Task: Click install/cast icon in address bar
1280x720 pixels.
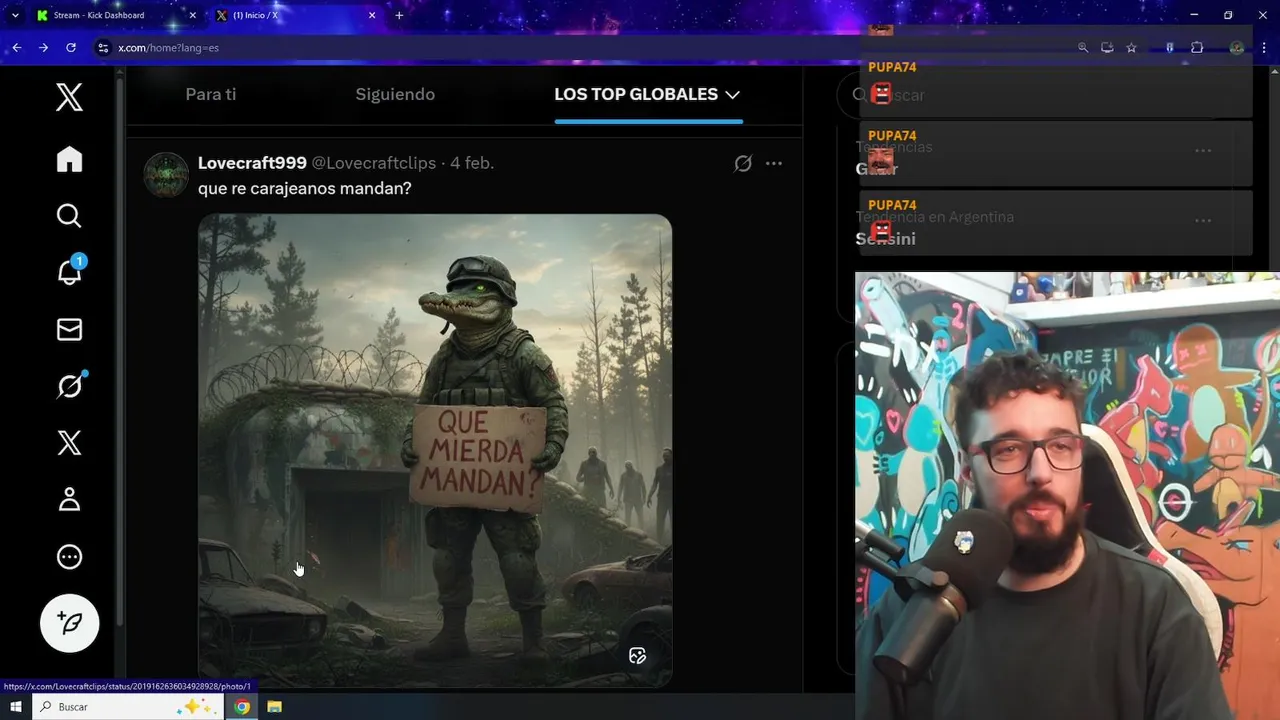Action: [1107, 47]
